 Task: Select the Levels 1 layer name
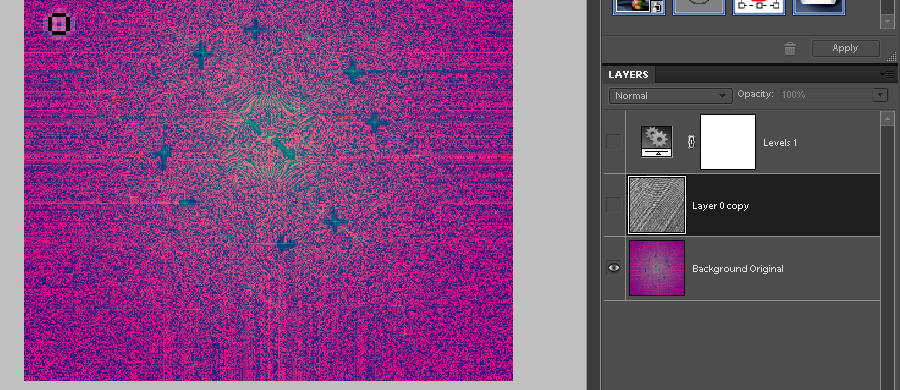779,142
